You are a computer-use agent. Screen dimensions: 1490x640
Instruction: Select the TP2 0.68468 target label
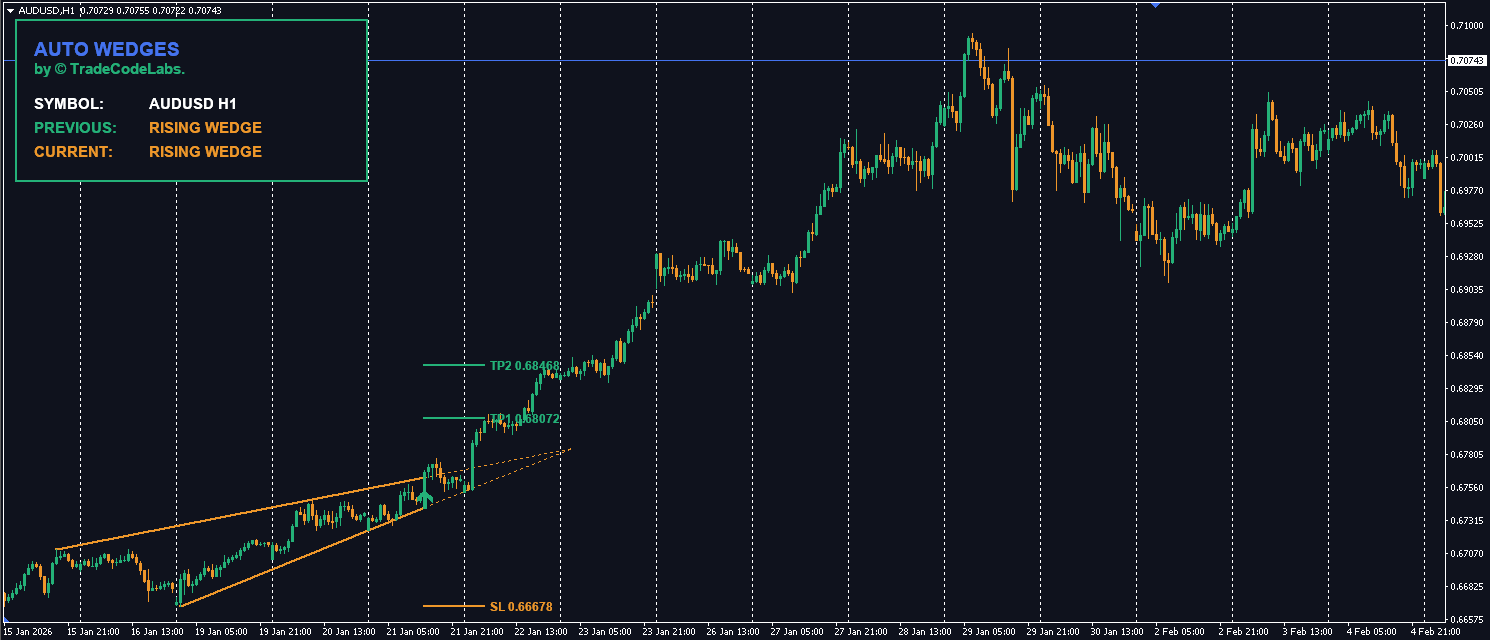(x=524, y=366)
